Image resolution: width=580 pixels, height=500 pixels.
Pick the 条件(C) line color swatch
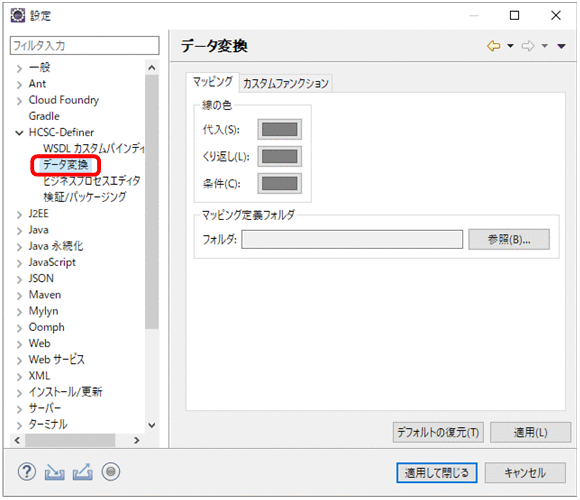pyautogui.click(x=280, y=183)
